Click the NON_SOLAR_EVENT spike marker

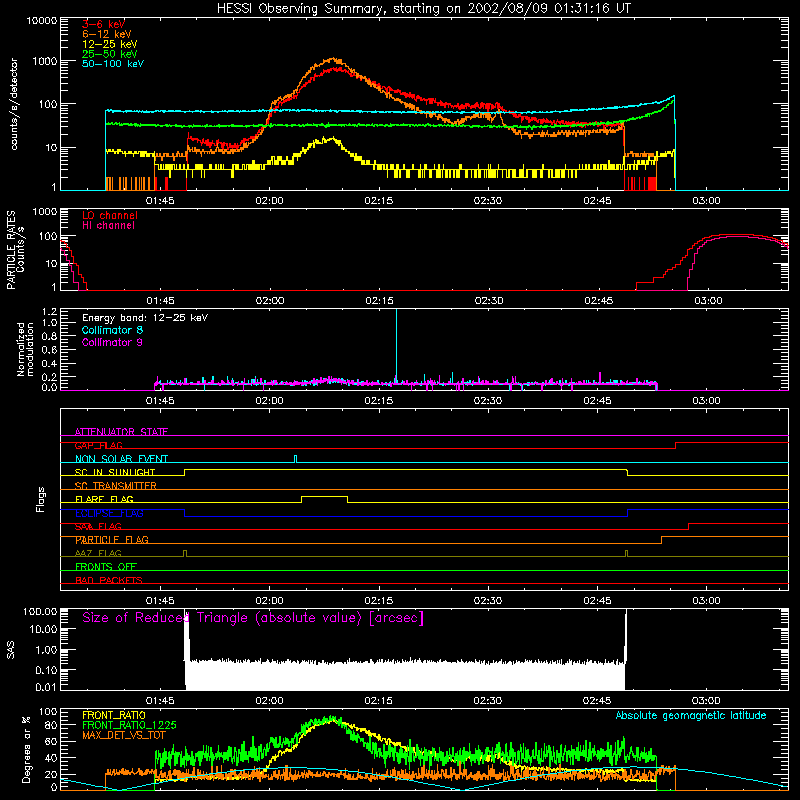pos(295,459)
